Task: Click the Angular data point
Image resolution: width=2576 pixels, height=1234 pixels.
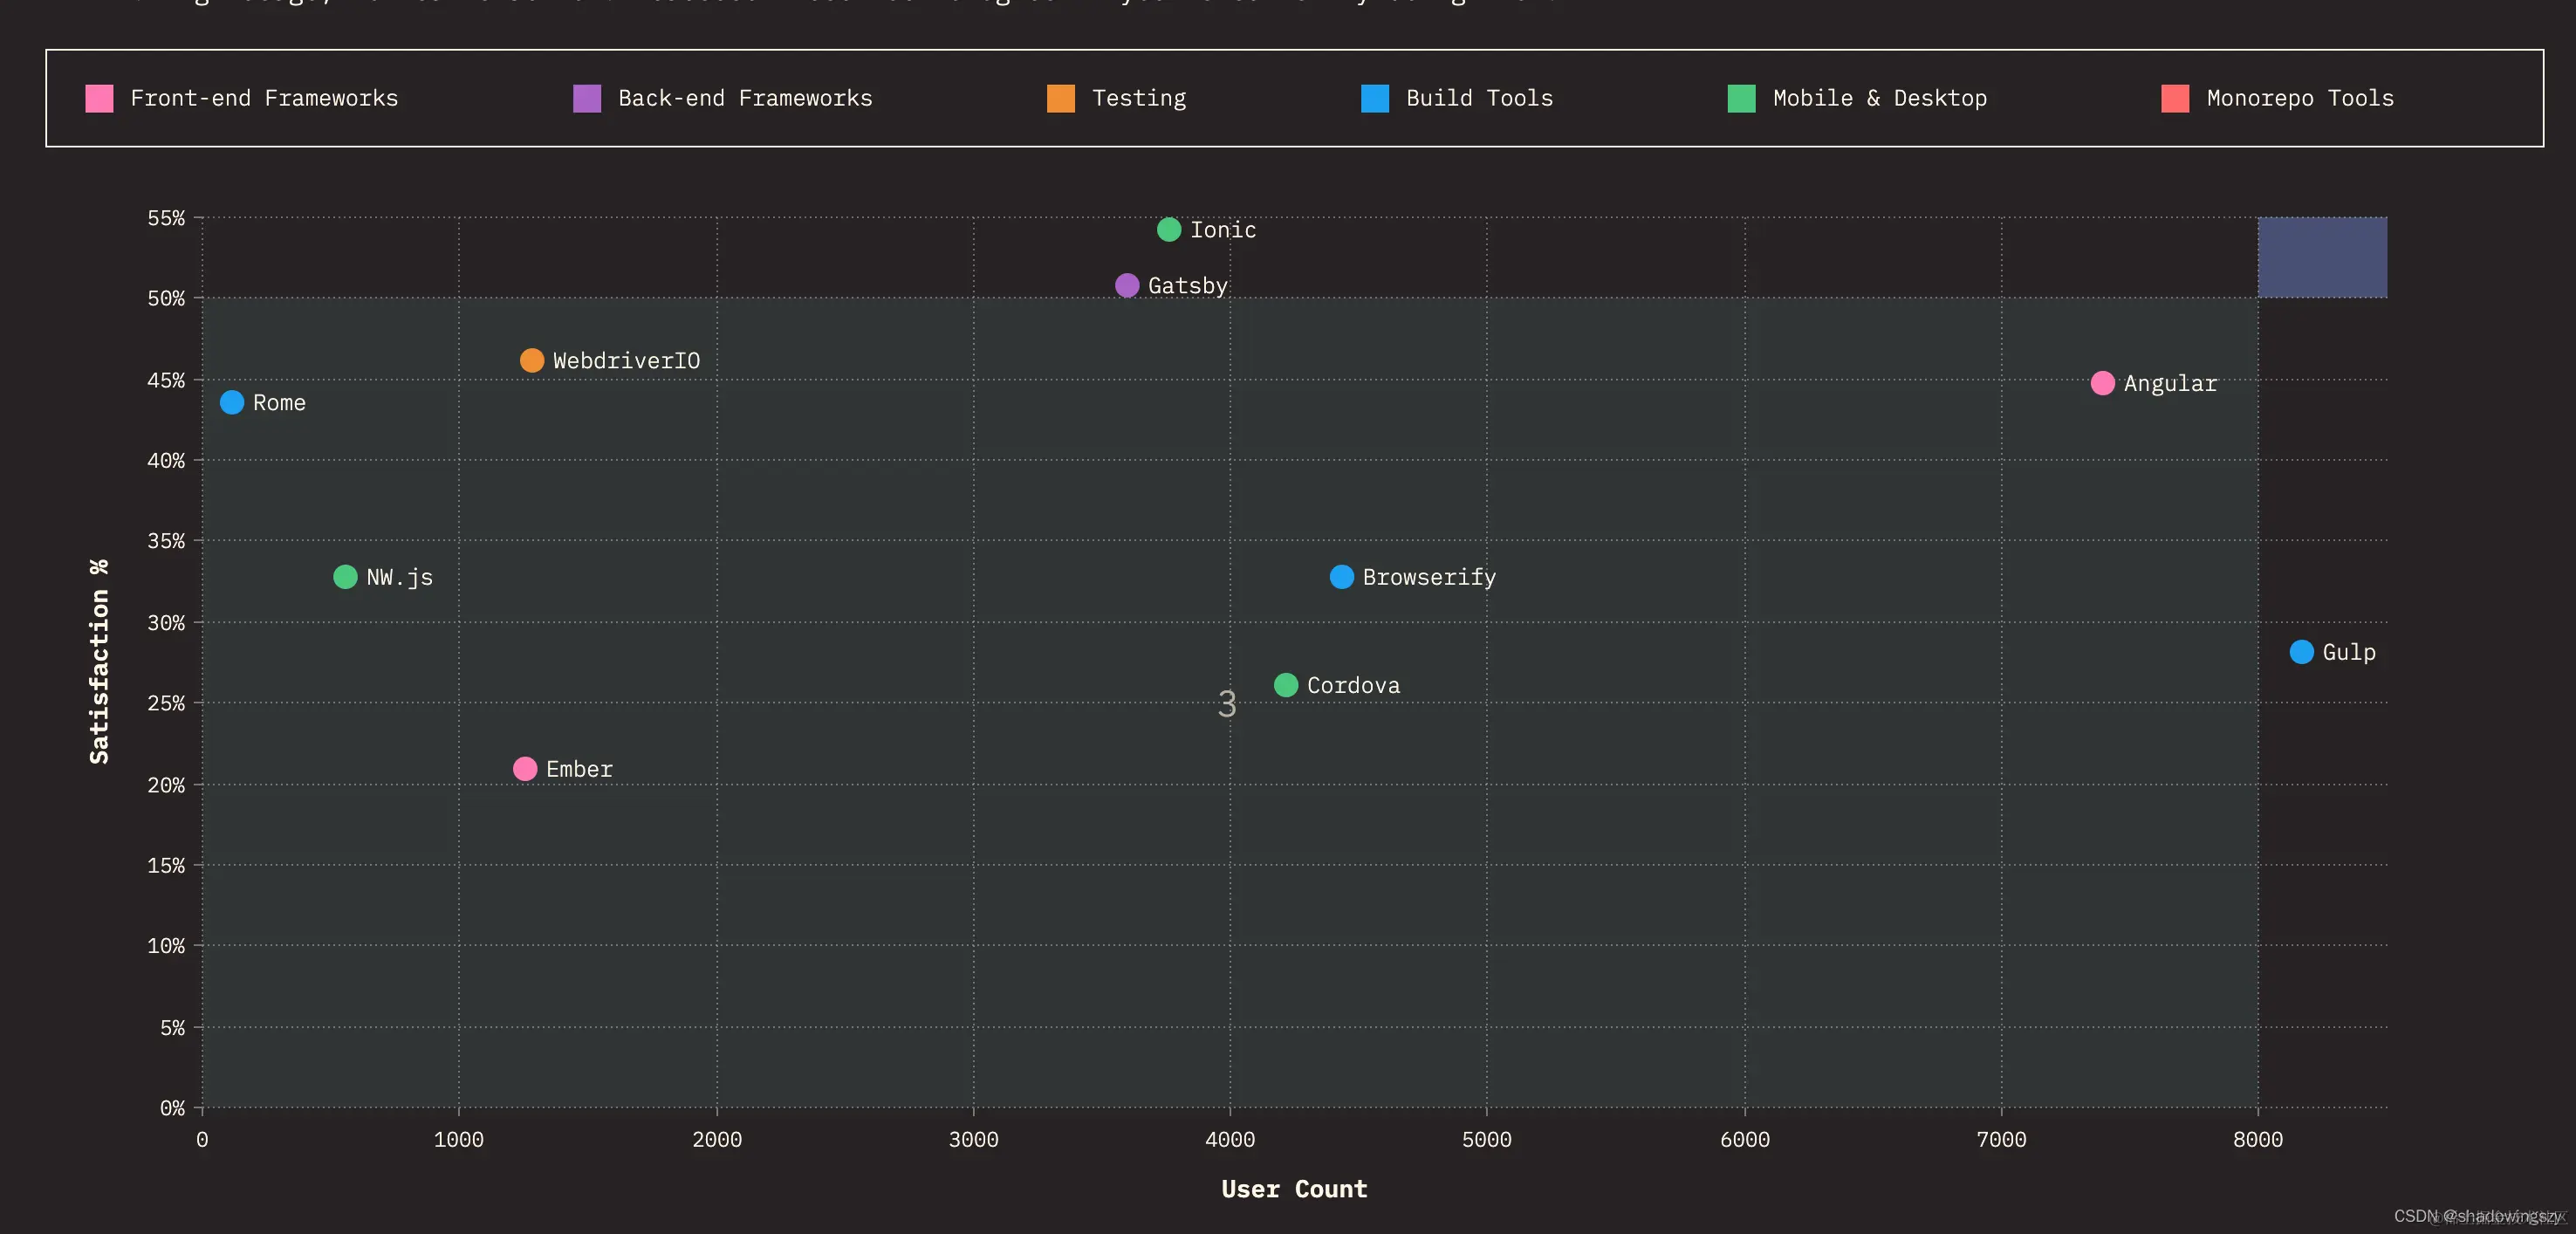Action: coord(2102,384)
